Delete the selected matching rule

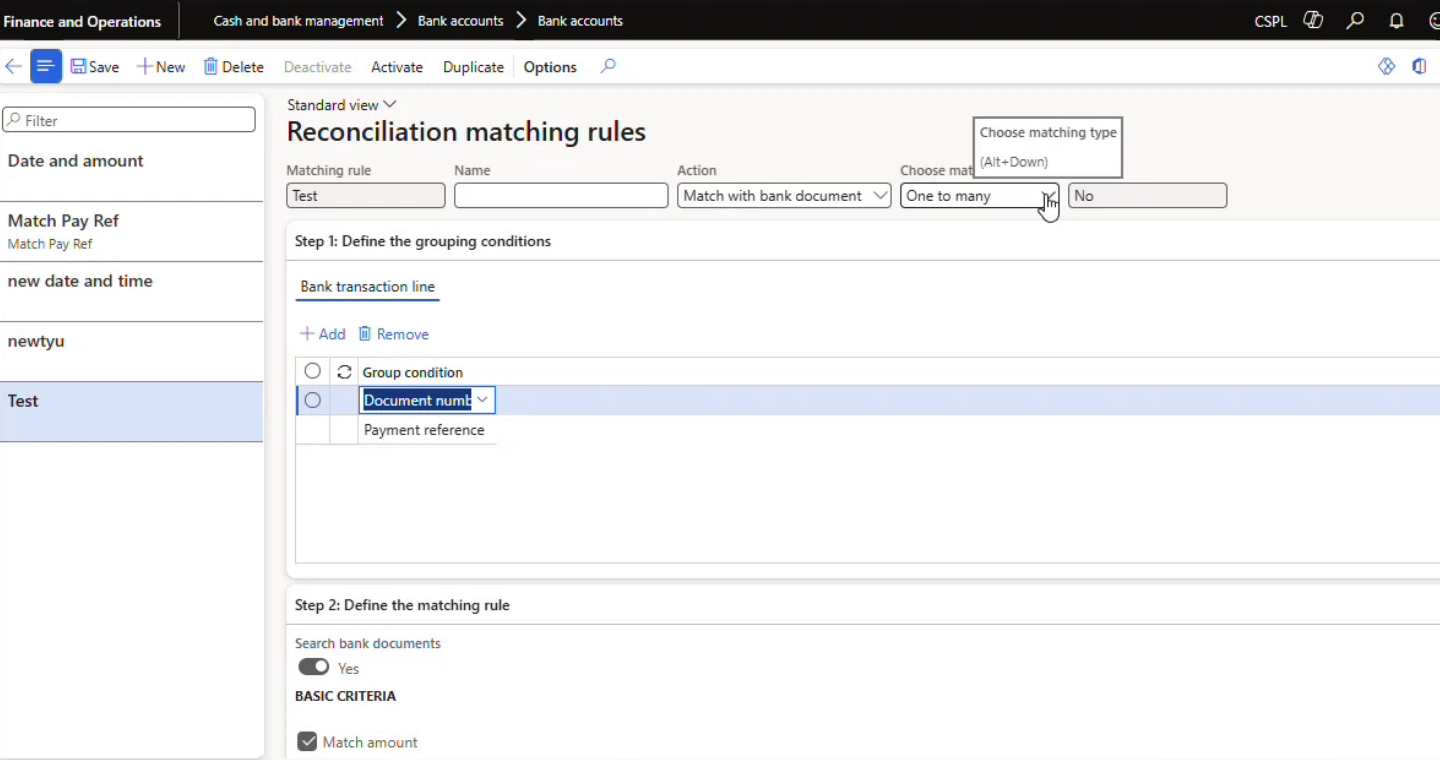[x=234, y=67]
